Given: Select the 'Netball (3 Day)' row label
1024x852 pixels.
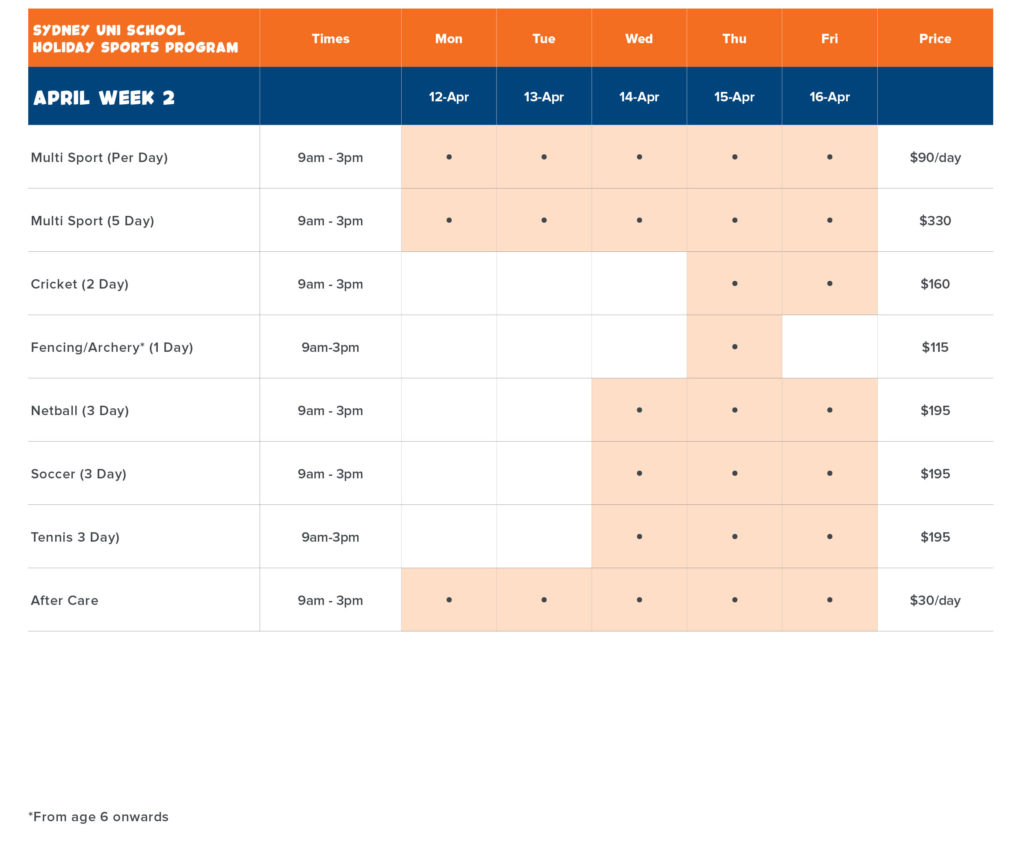Looking at the screenshot, I should pos(80,411).
